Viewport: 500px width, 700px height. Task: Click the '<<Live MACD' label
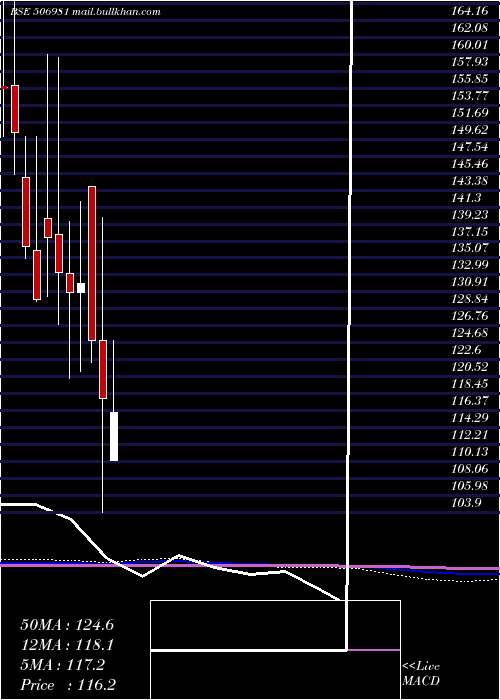421,674
